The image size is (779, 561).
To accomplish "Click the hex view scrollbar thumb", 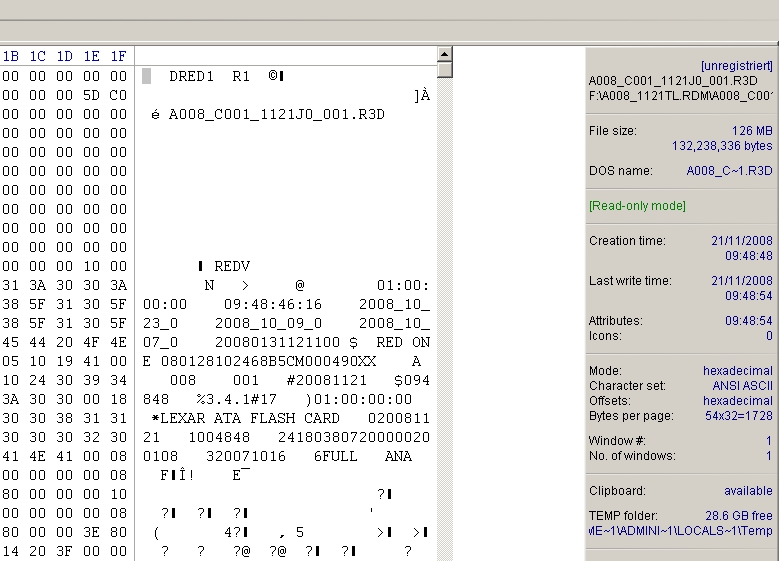I will pyautogui.click(x=445, y=70).
